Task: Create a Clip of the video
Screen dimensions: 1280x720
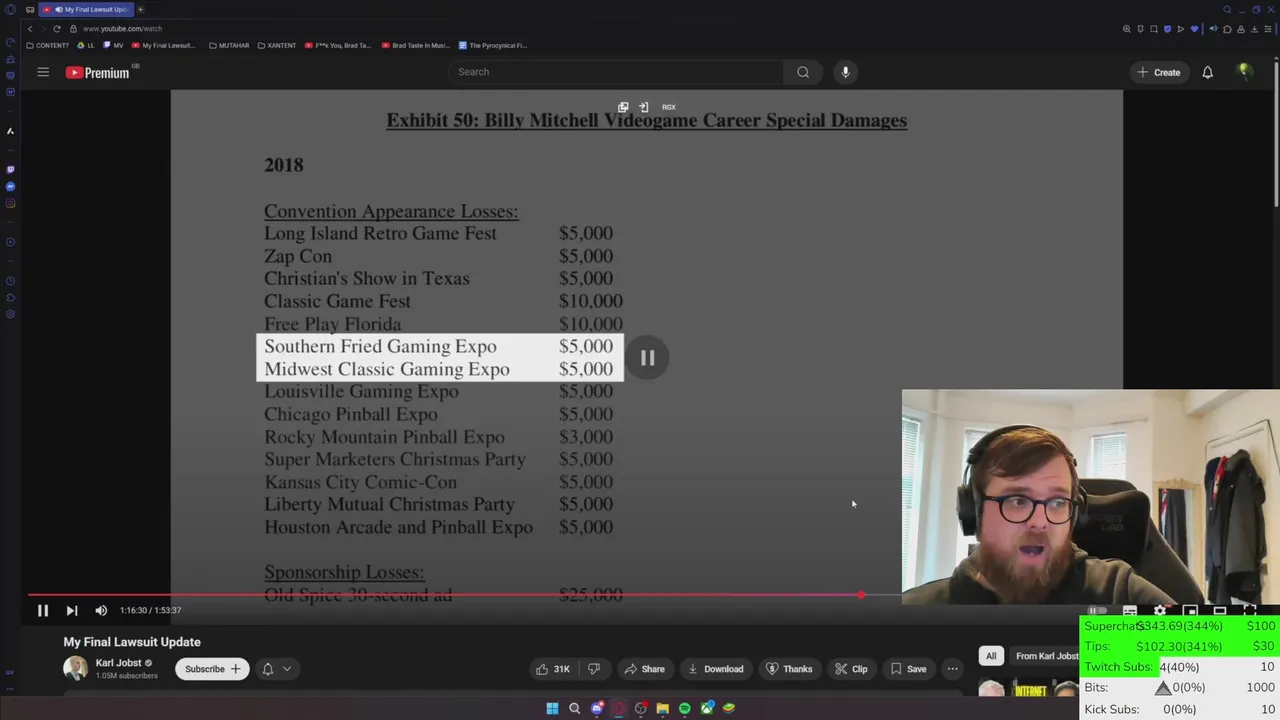Action: [x=851, y=669]
